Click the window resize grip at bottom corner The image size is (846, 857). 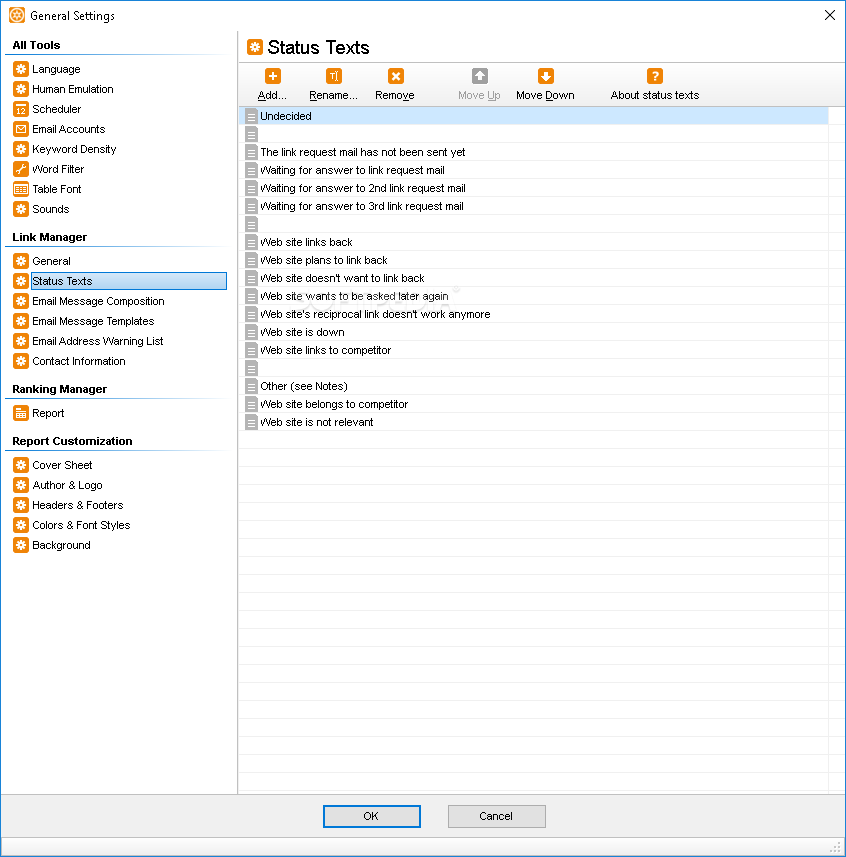[836, 847]
